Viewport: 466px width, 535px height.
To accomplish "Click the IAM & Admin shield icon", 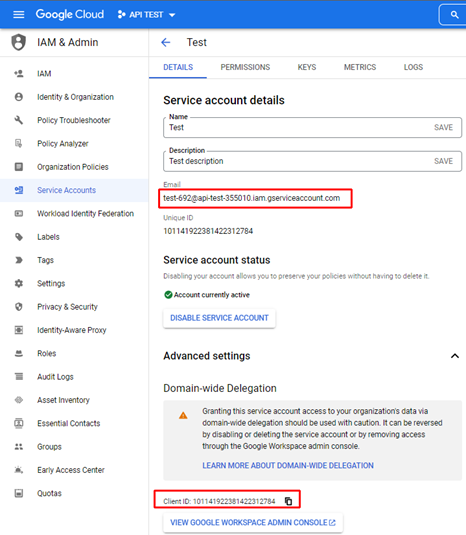I will coord(19,42).
